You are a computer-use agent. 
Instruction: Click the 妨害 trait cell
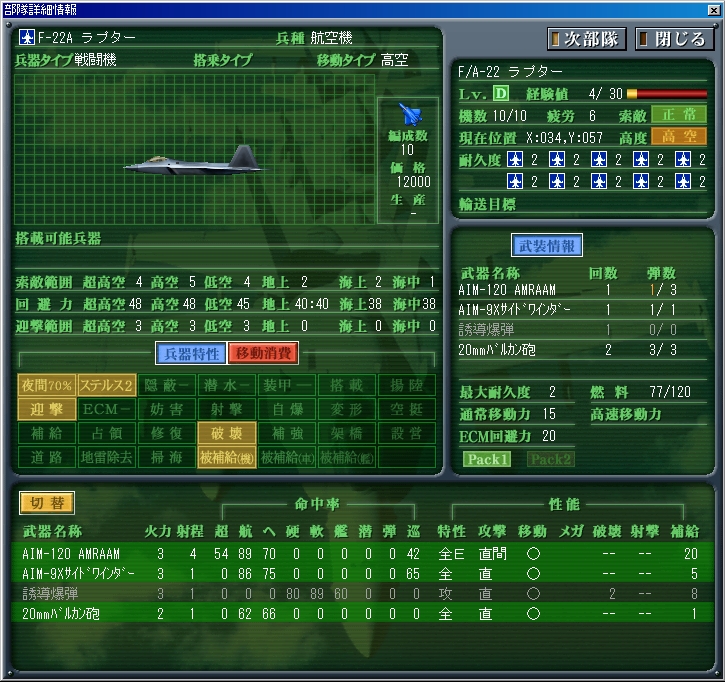(166, 410)
